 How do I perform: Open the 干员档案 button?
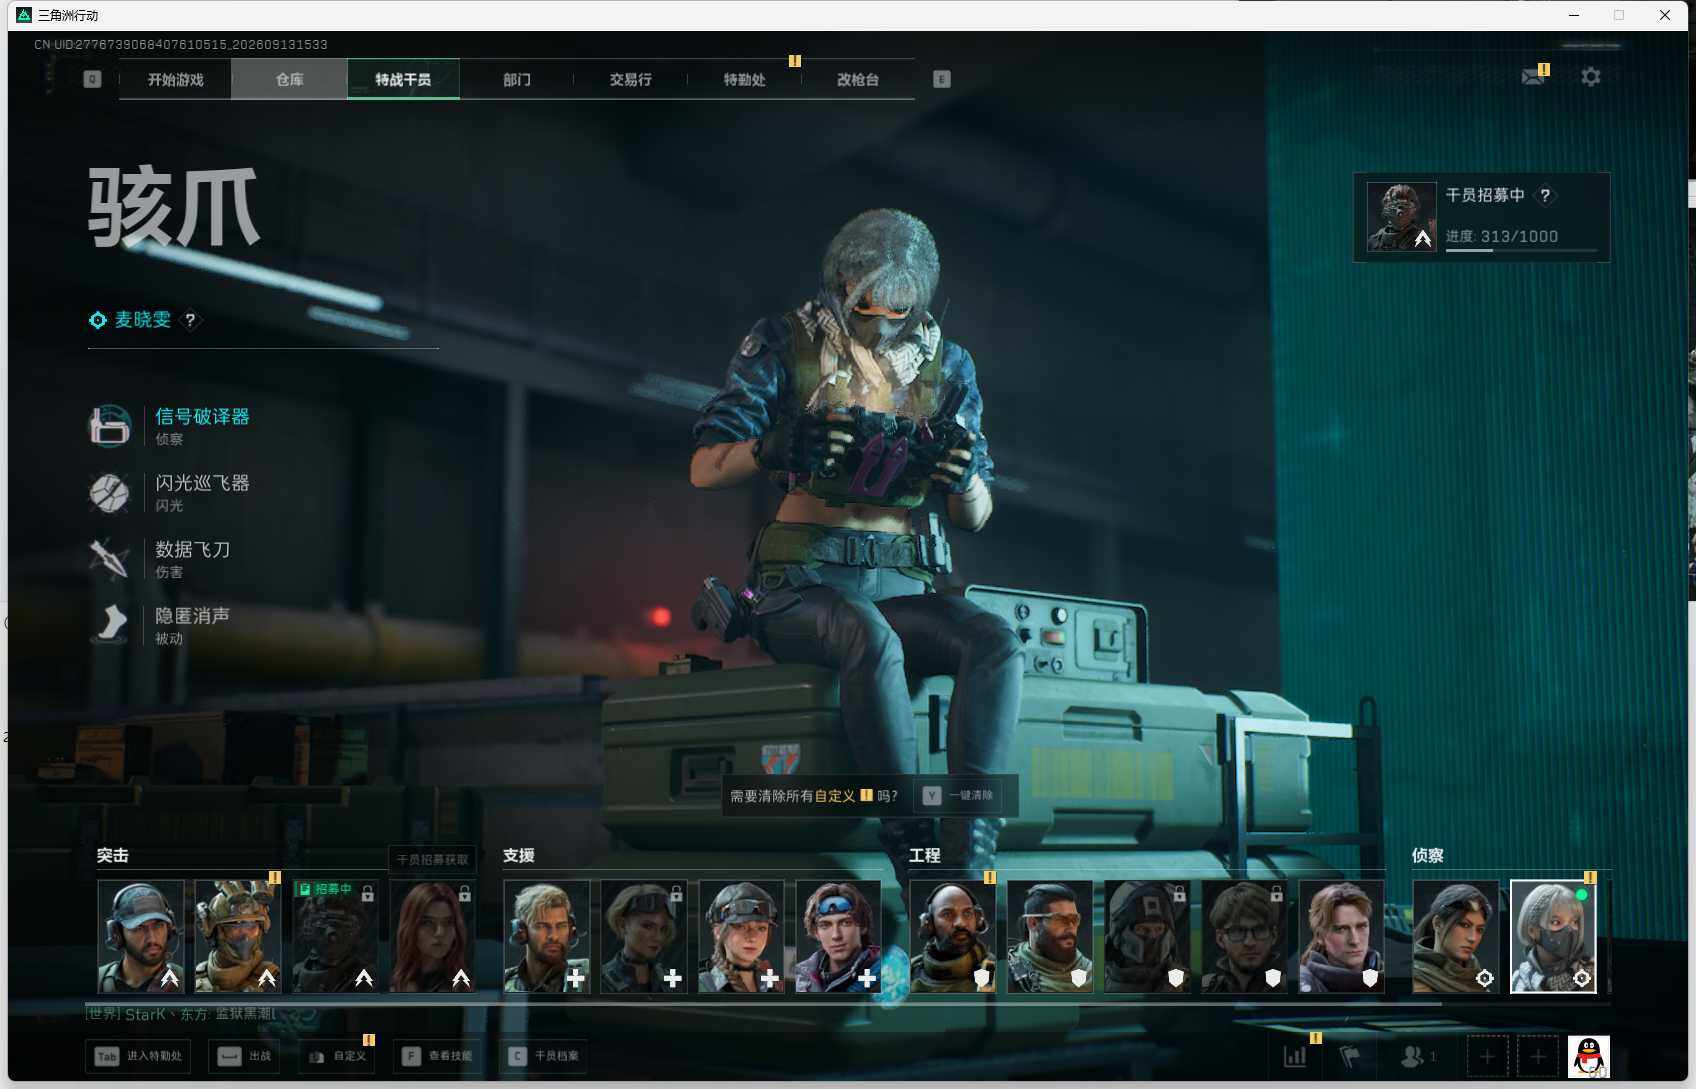coord(544,1056)
